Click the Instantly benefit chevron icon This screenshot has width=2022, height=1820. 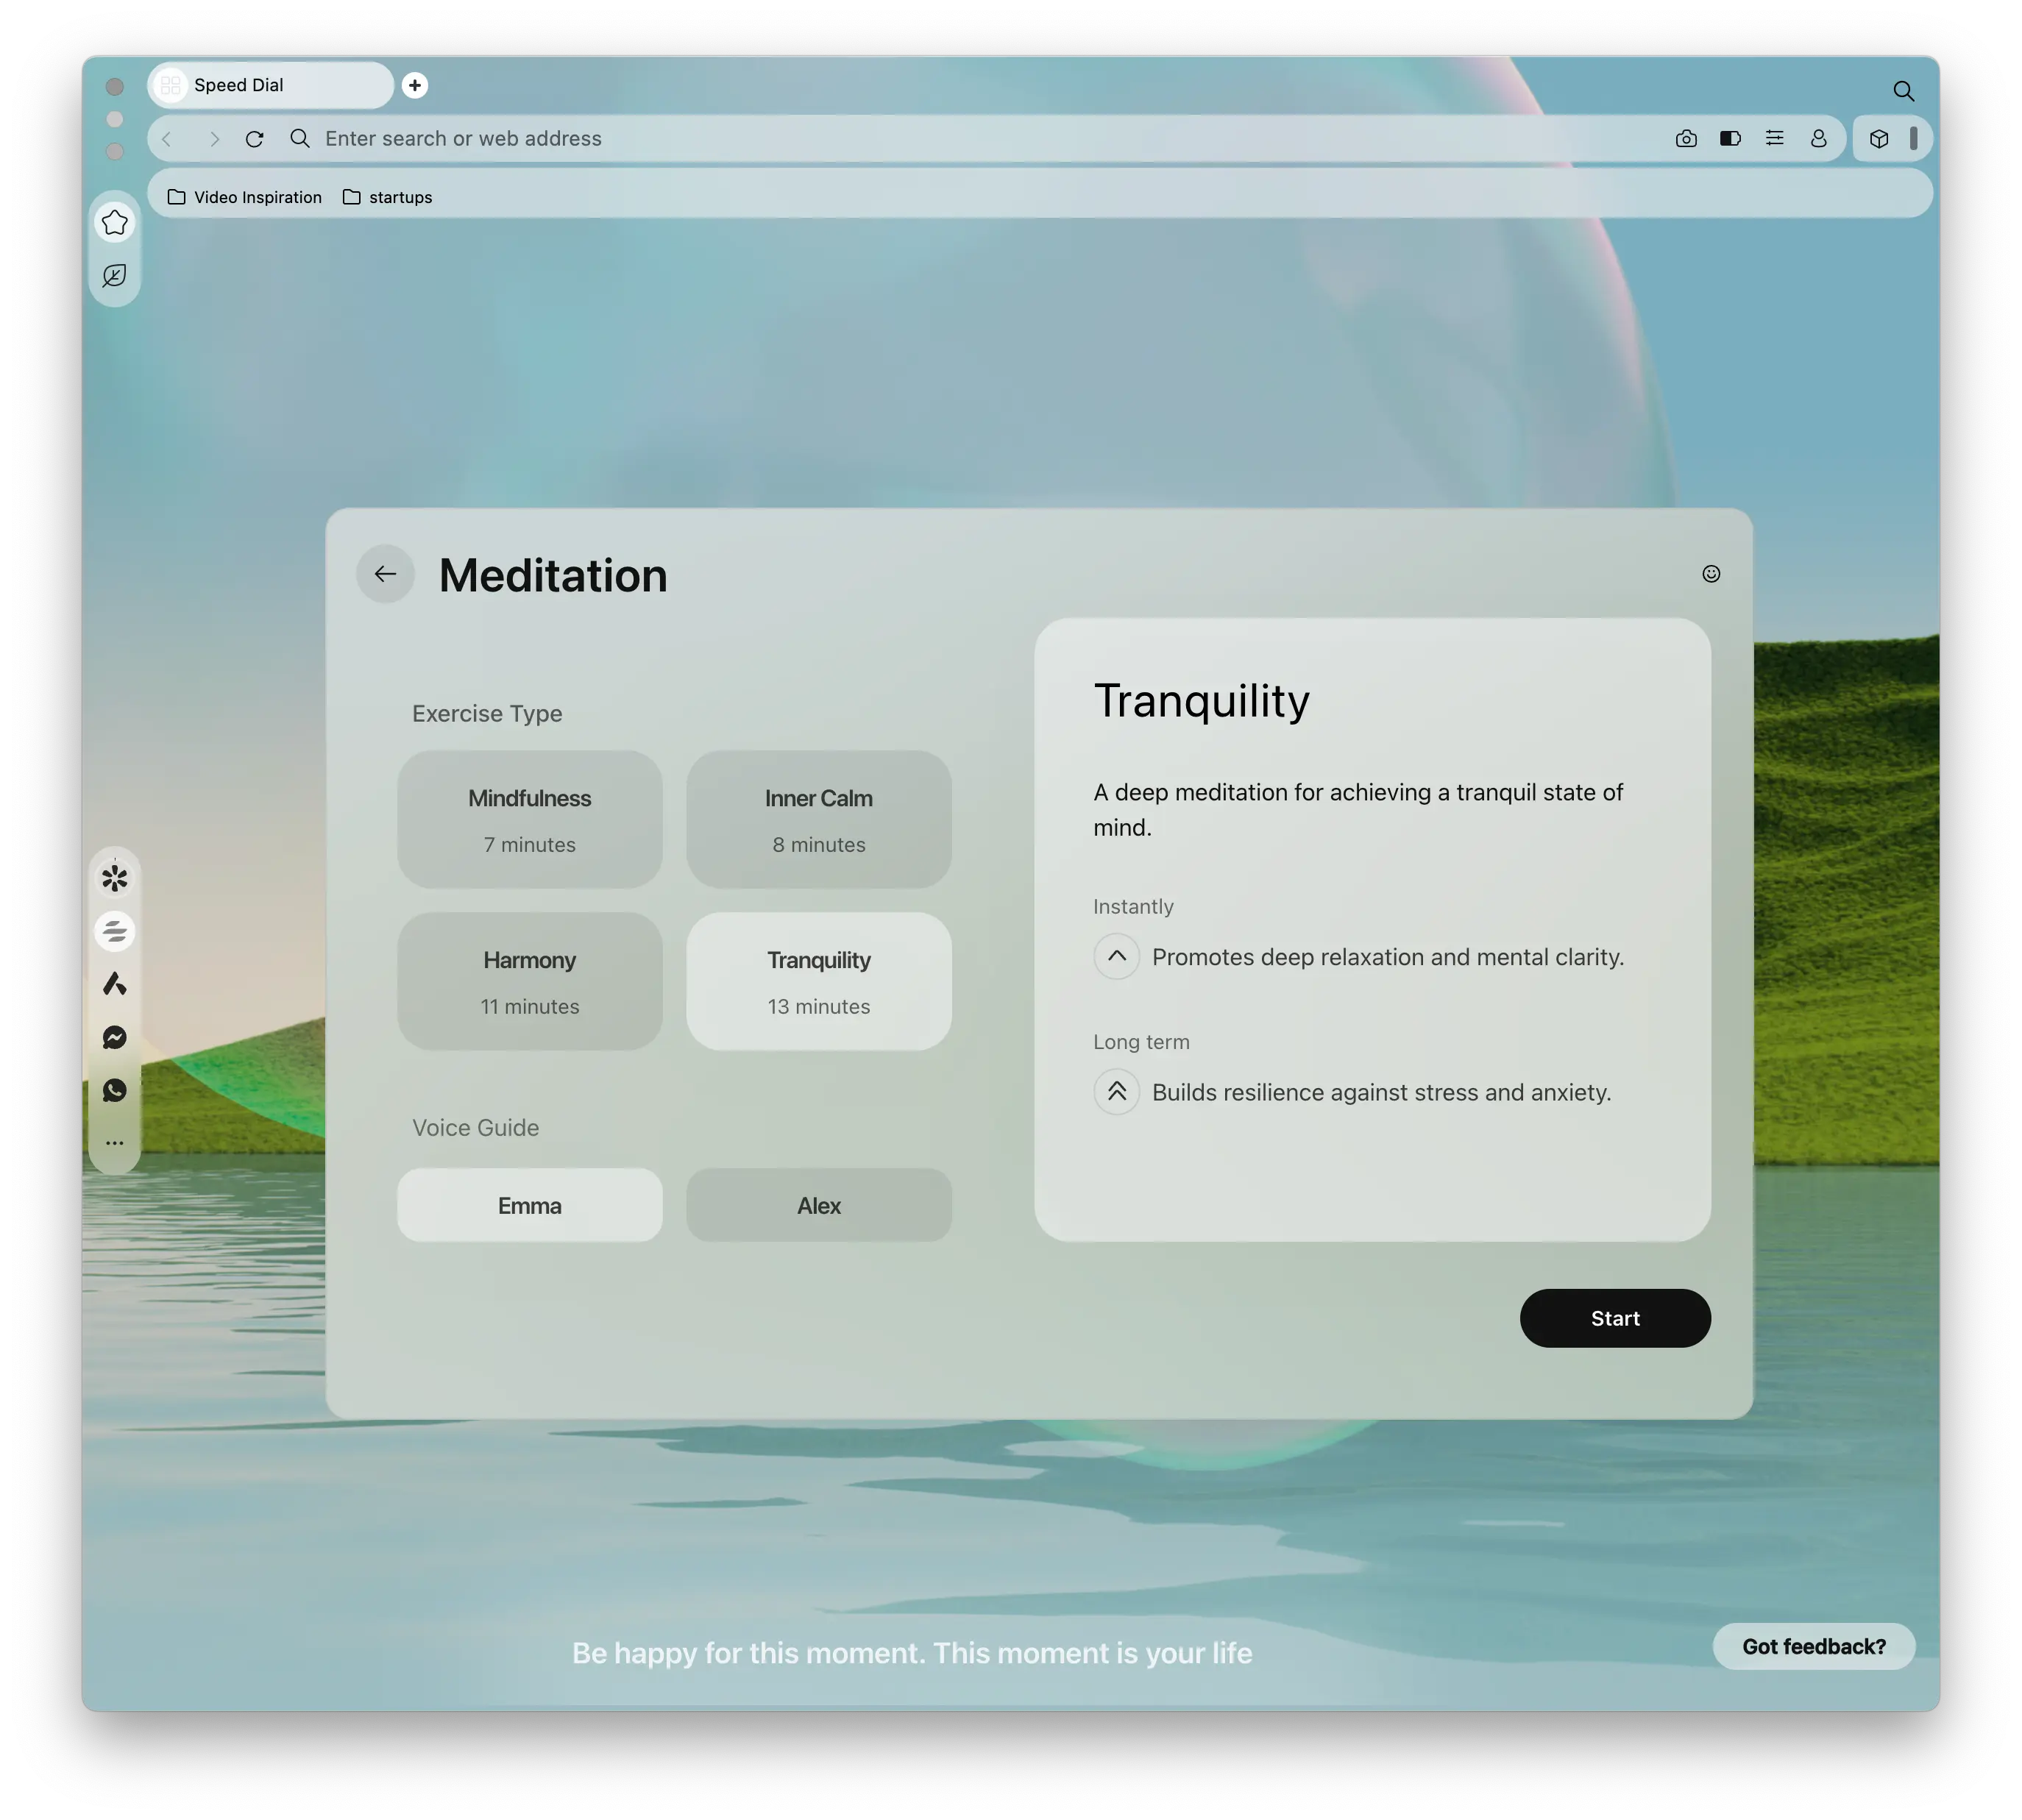tap(1117, 957)
